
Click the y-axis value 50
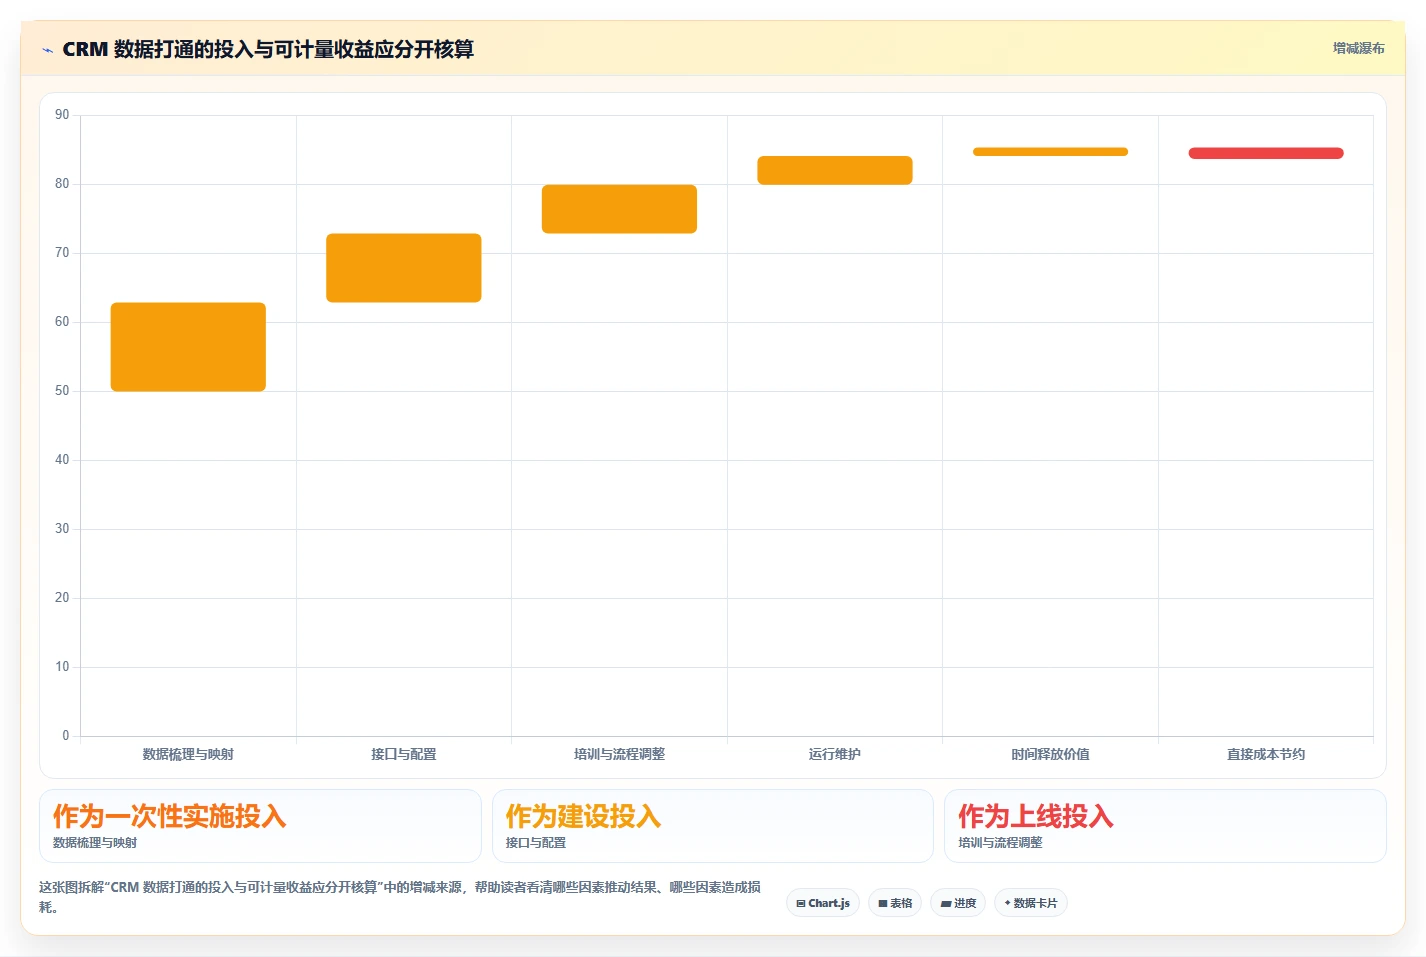(x=62, y=391)
